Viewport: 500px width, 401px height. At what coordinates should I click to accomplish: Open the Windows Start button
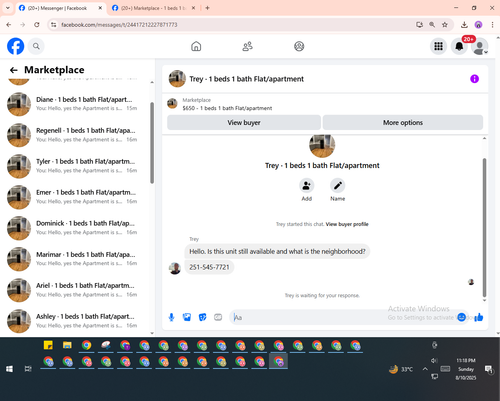(9, 369)
